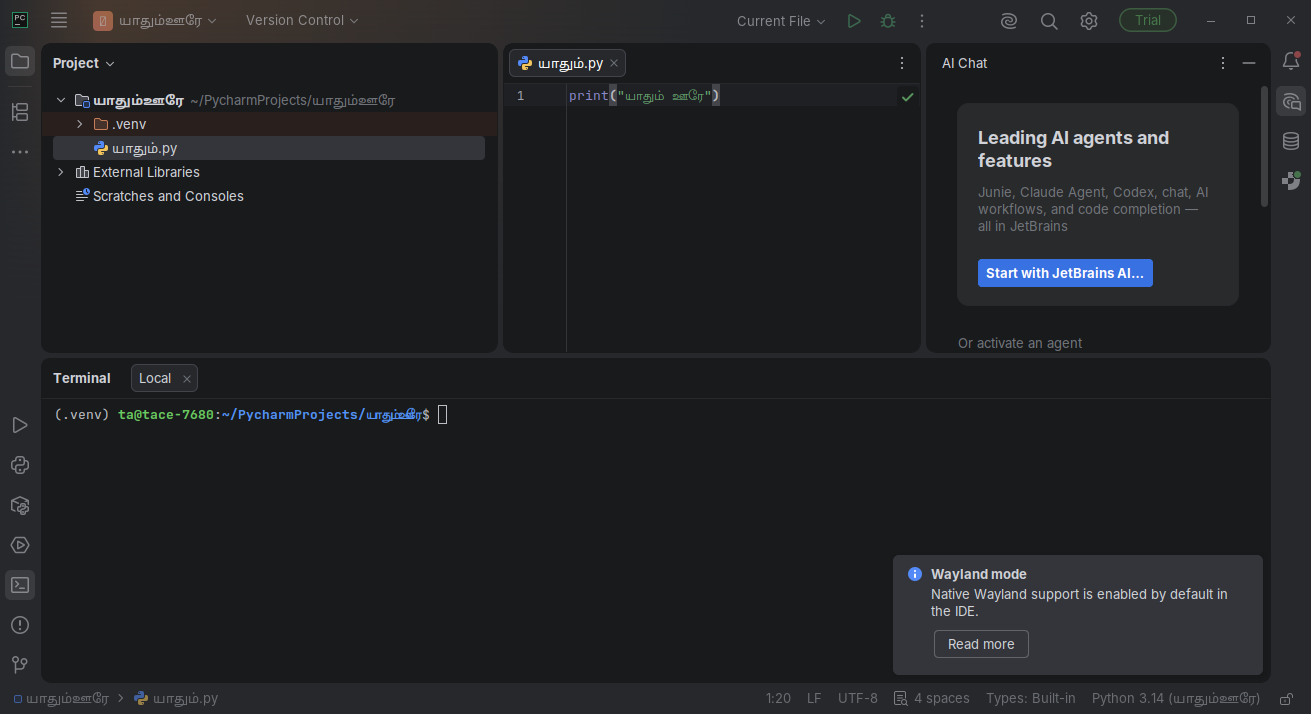1311x714 pixels.
Task: Run the current file with the green play icon
Action: click(853, 21)
